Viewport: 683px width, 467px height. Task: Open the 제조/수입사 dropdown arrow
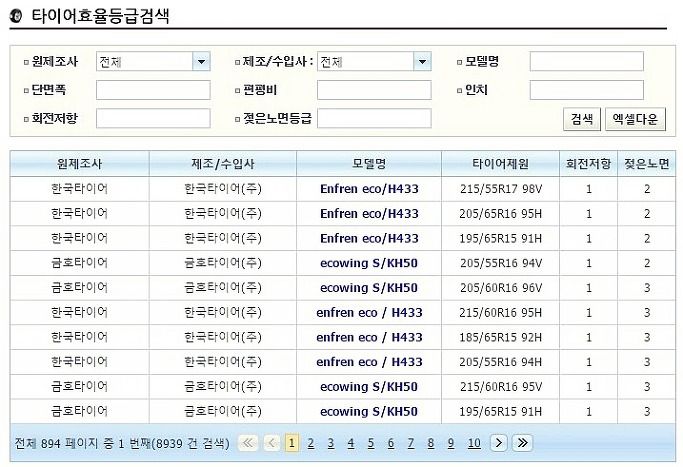422,61
